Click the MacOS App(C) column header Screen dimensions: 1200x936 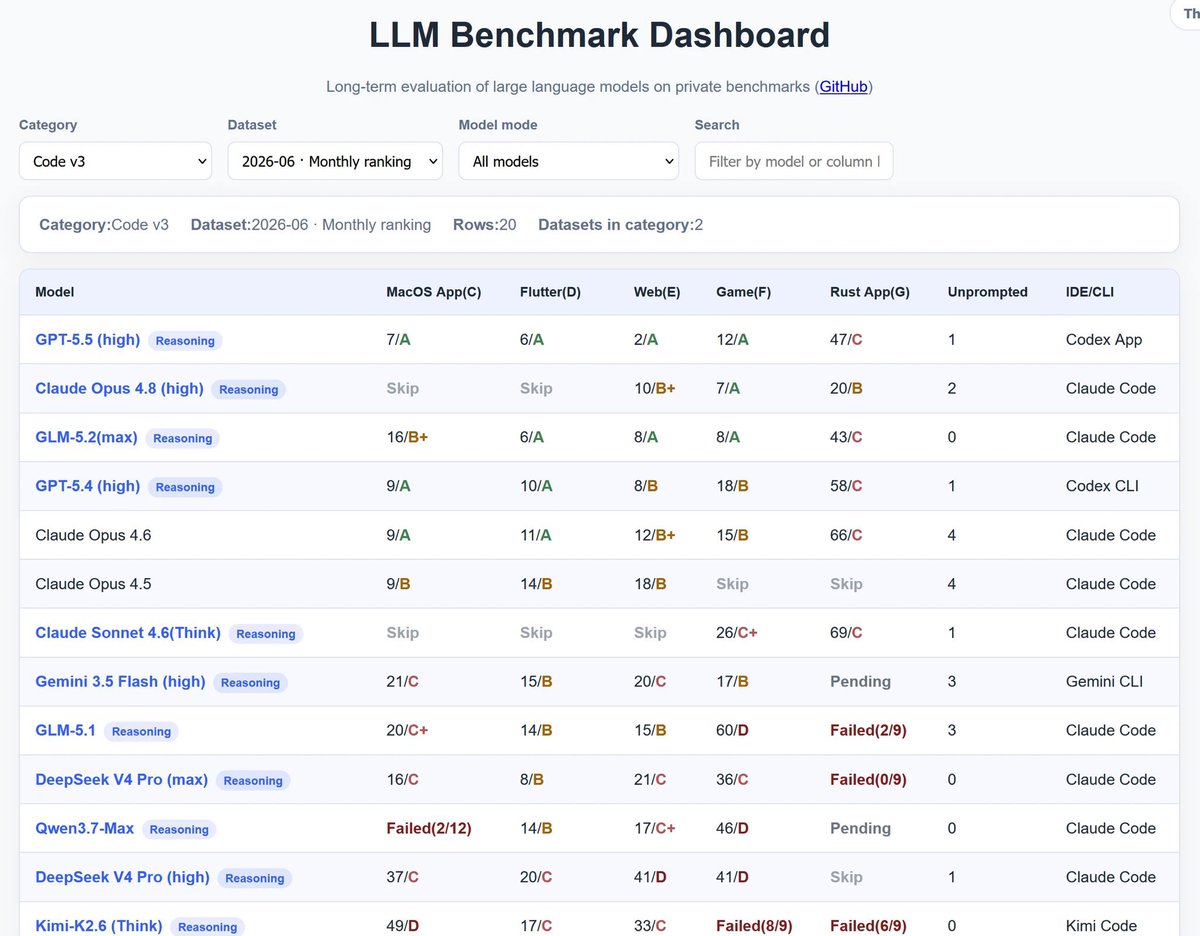tap(434, 292)
